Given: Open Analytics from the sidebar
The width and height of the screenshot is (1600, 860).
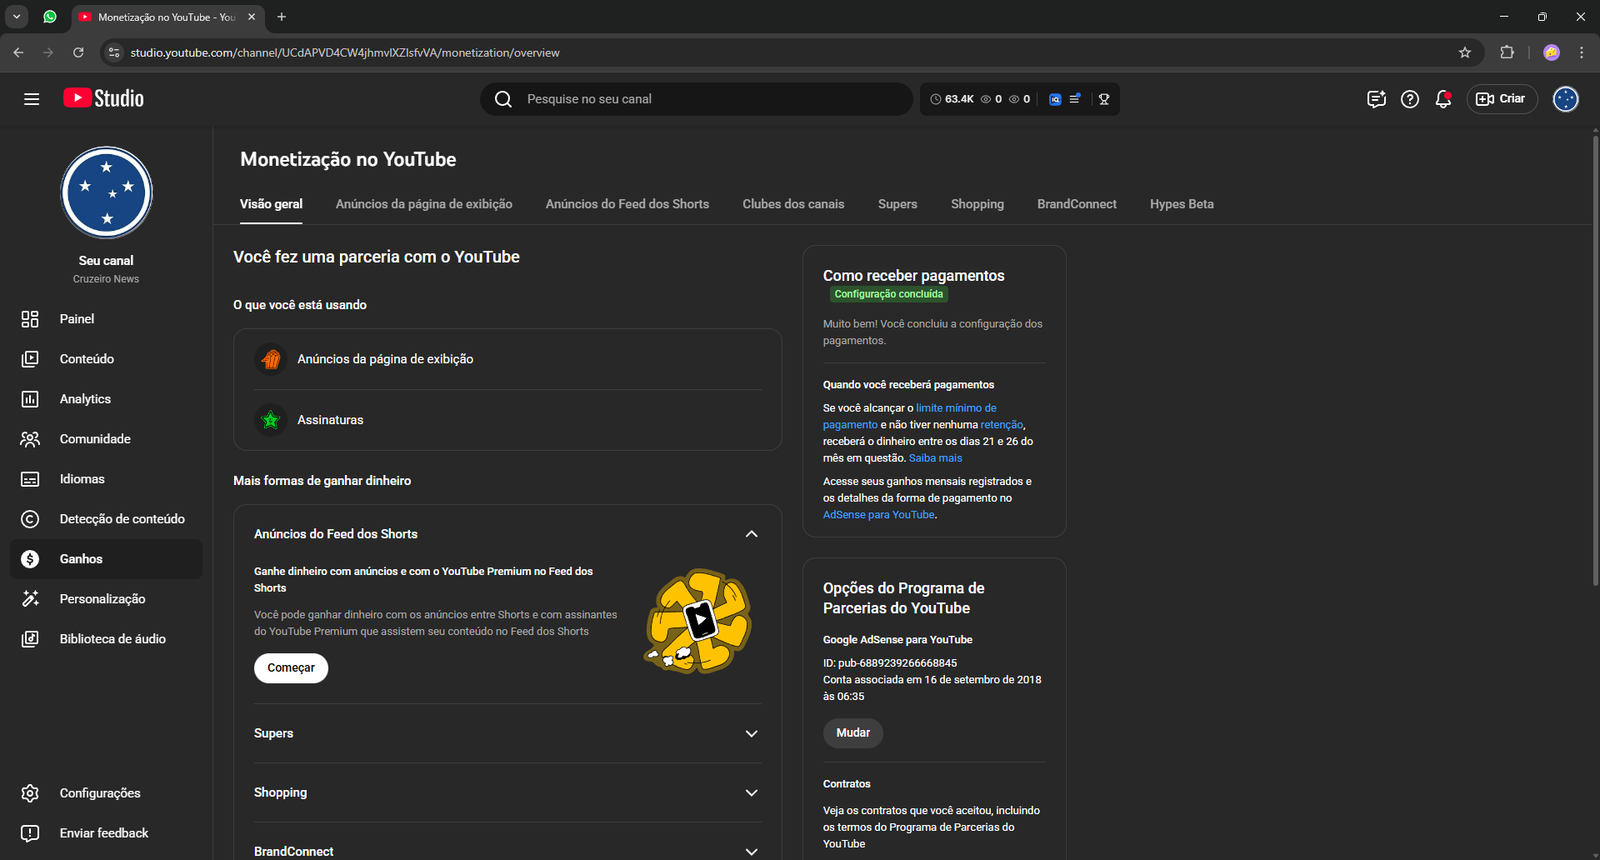Looking at the screenshot, I should click(85, 399).
